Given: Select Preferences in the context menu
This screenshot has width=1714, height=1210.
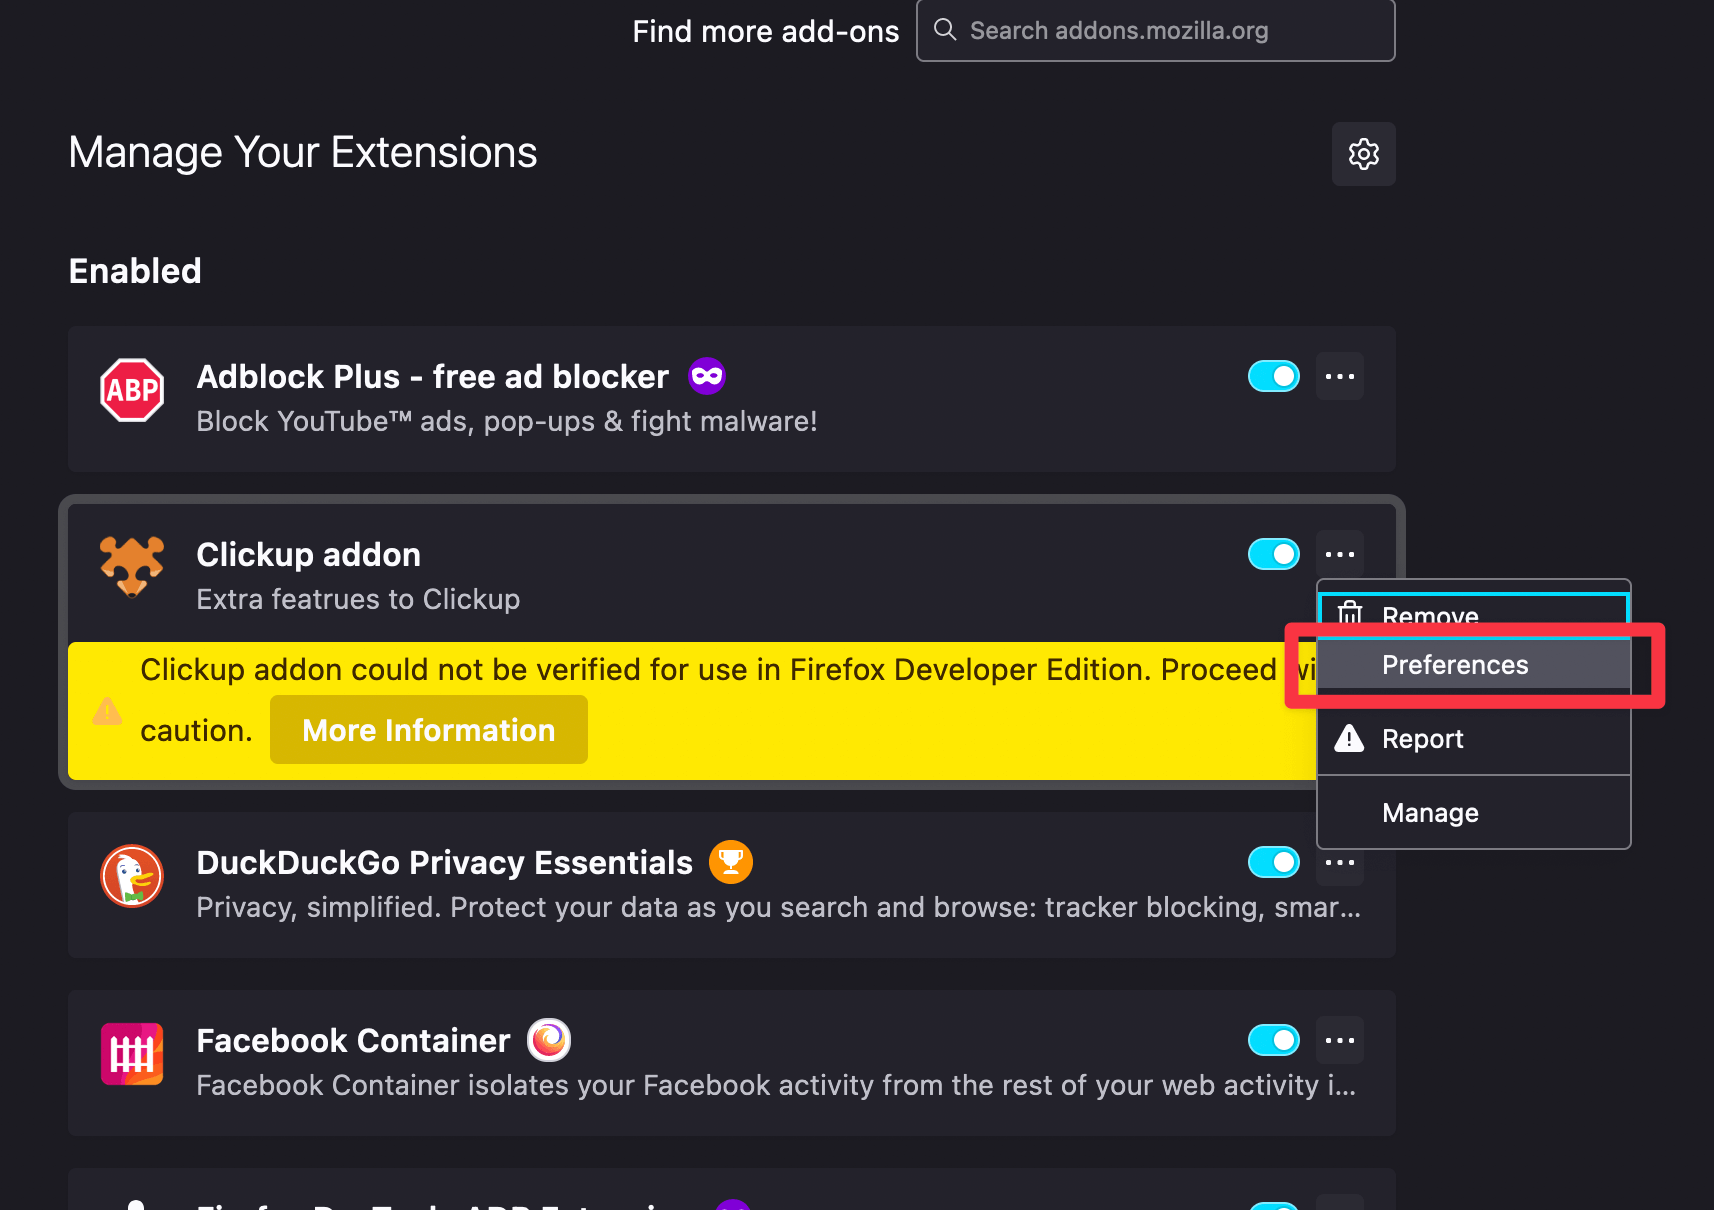Looking at the screenshot, I should pos(1474,665).
